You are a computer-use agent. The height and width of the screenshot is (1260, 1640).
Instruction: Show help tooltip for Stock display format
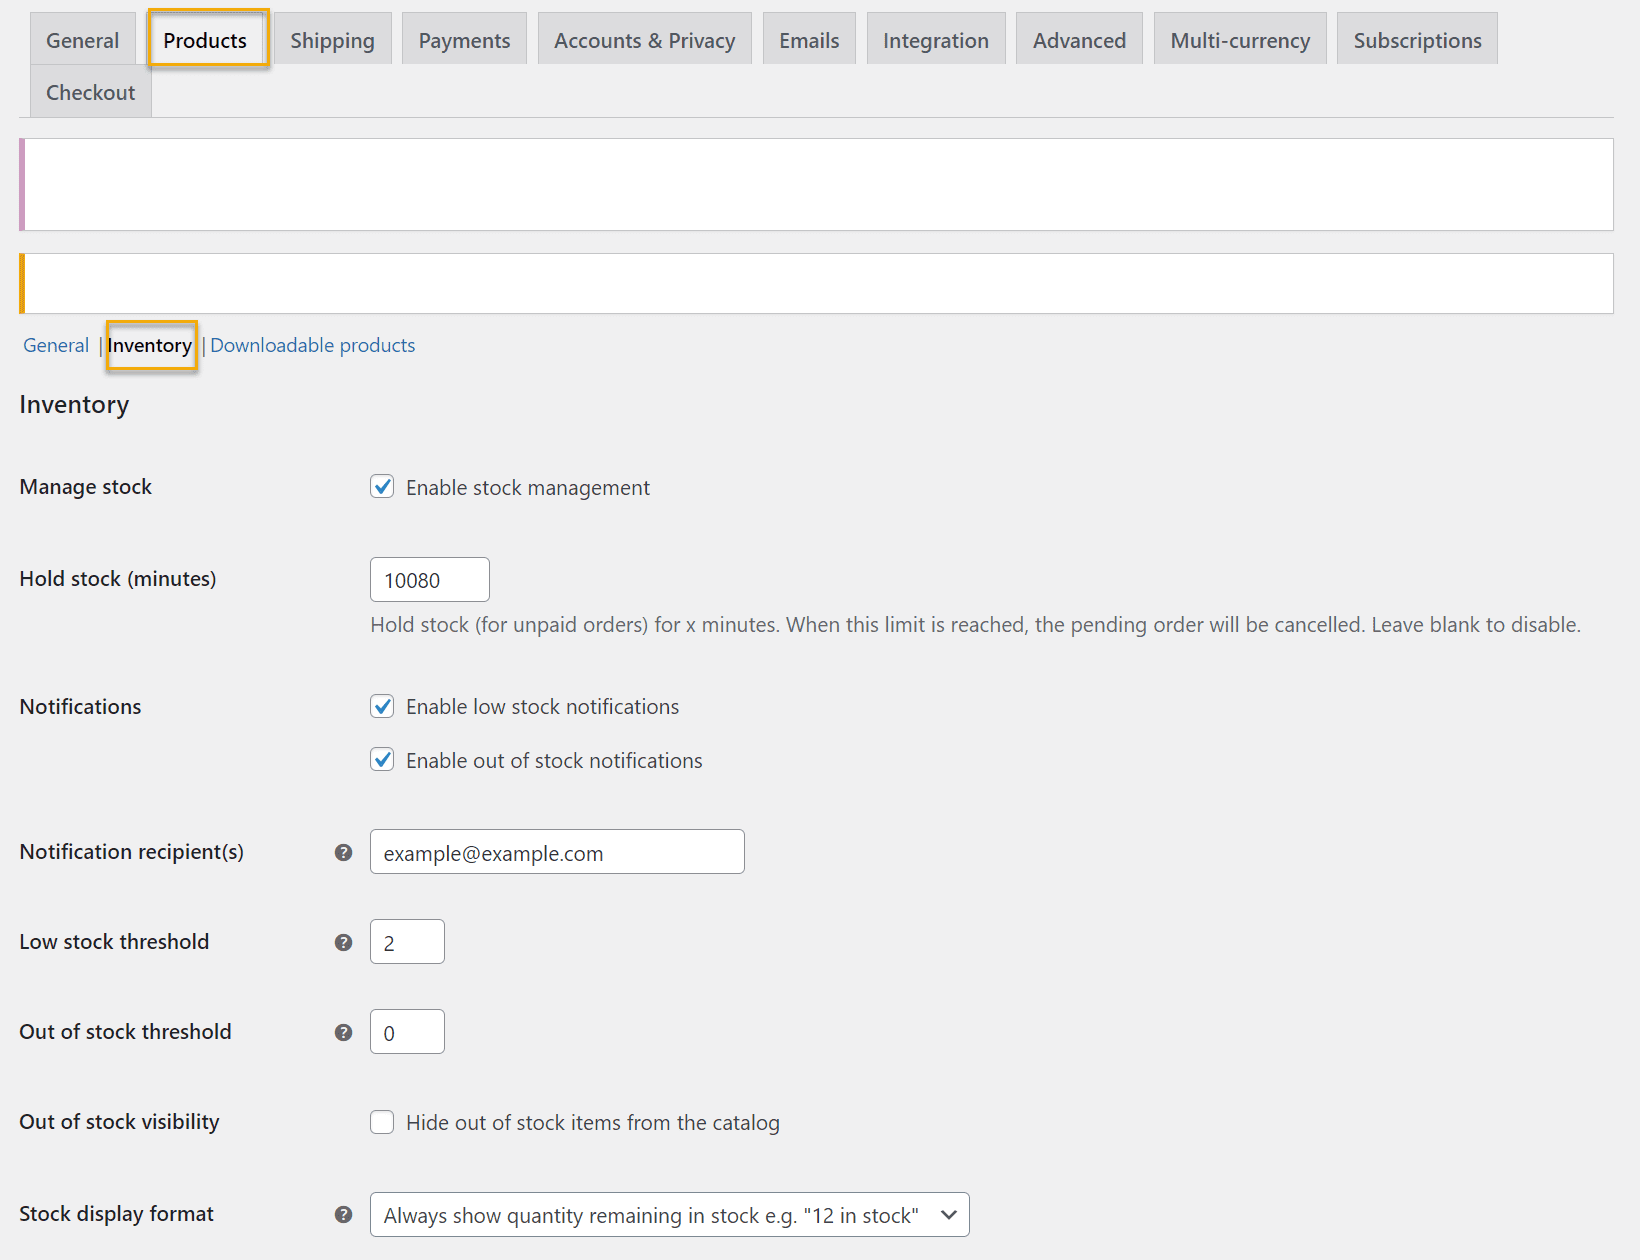[x=343, y=1214]
